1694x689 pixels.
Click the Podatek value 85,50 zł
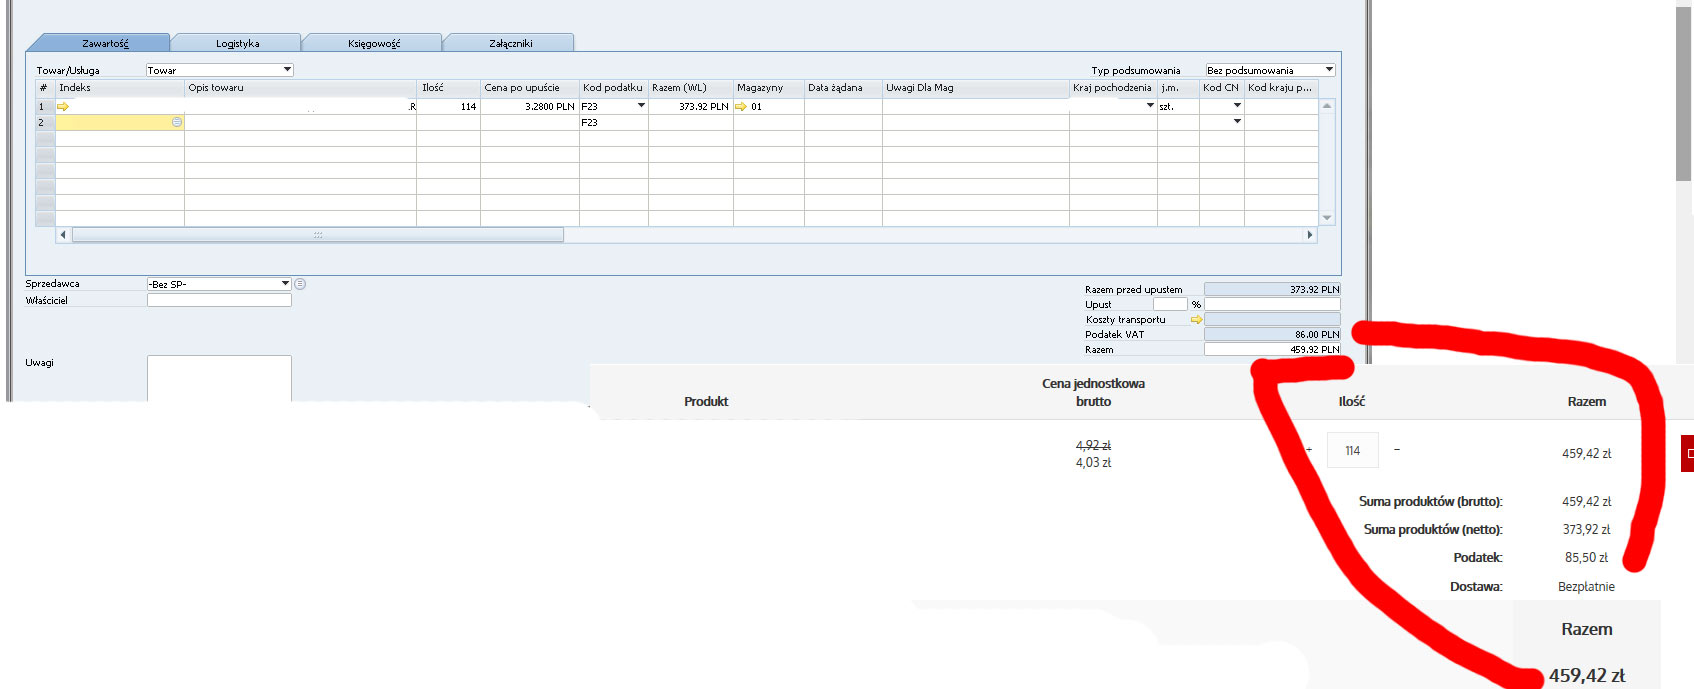pos(1586,557)
